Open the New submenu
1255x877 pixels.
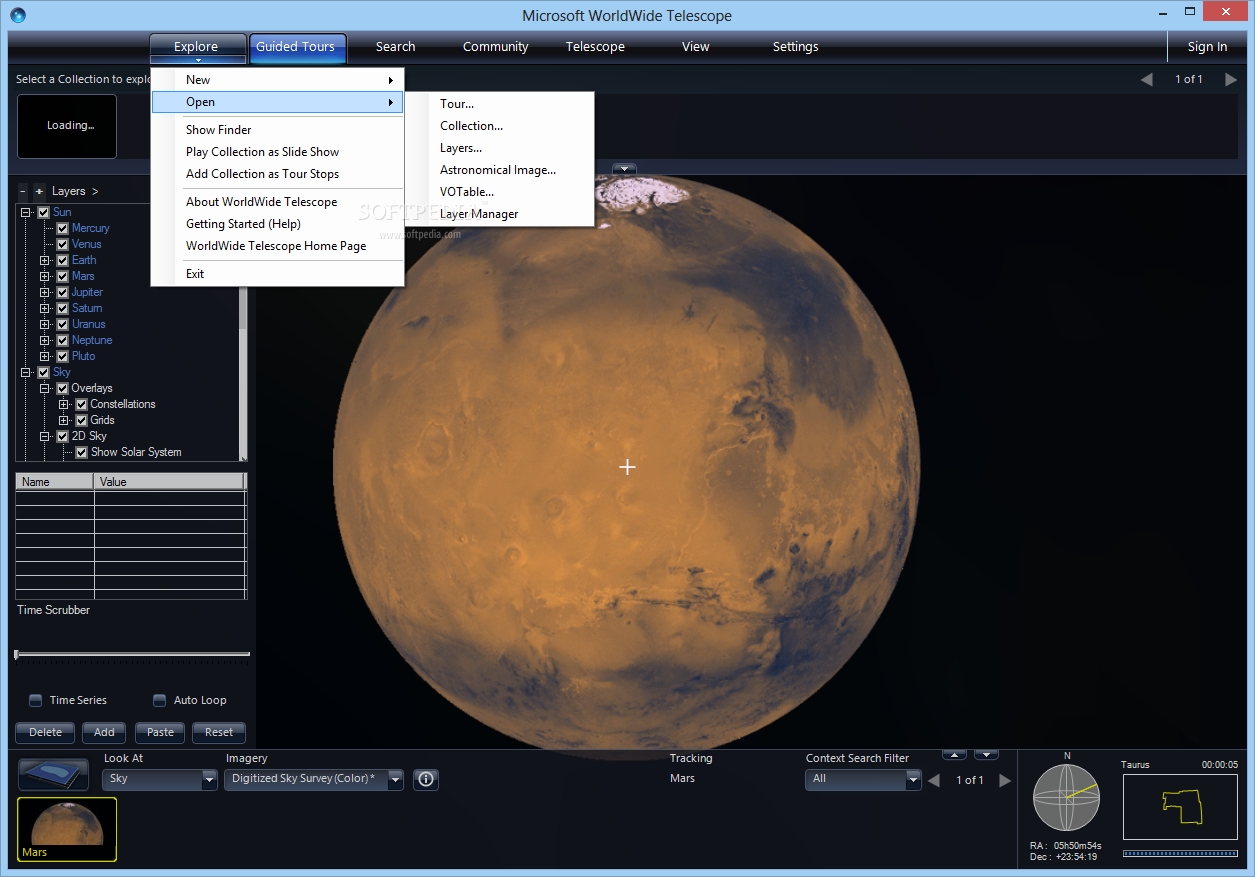(278, 80)
